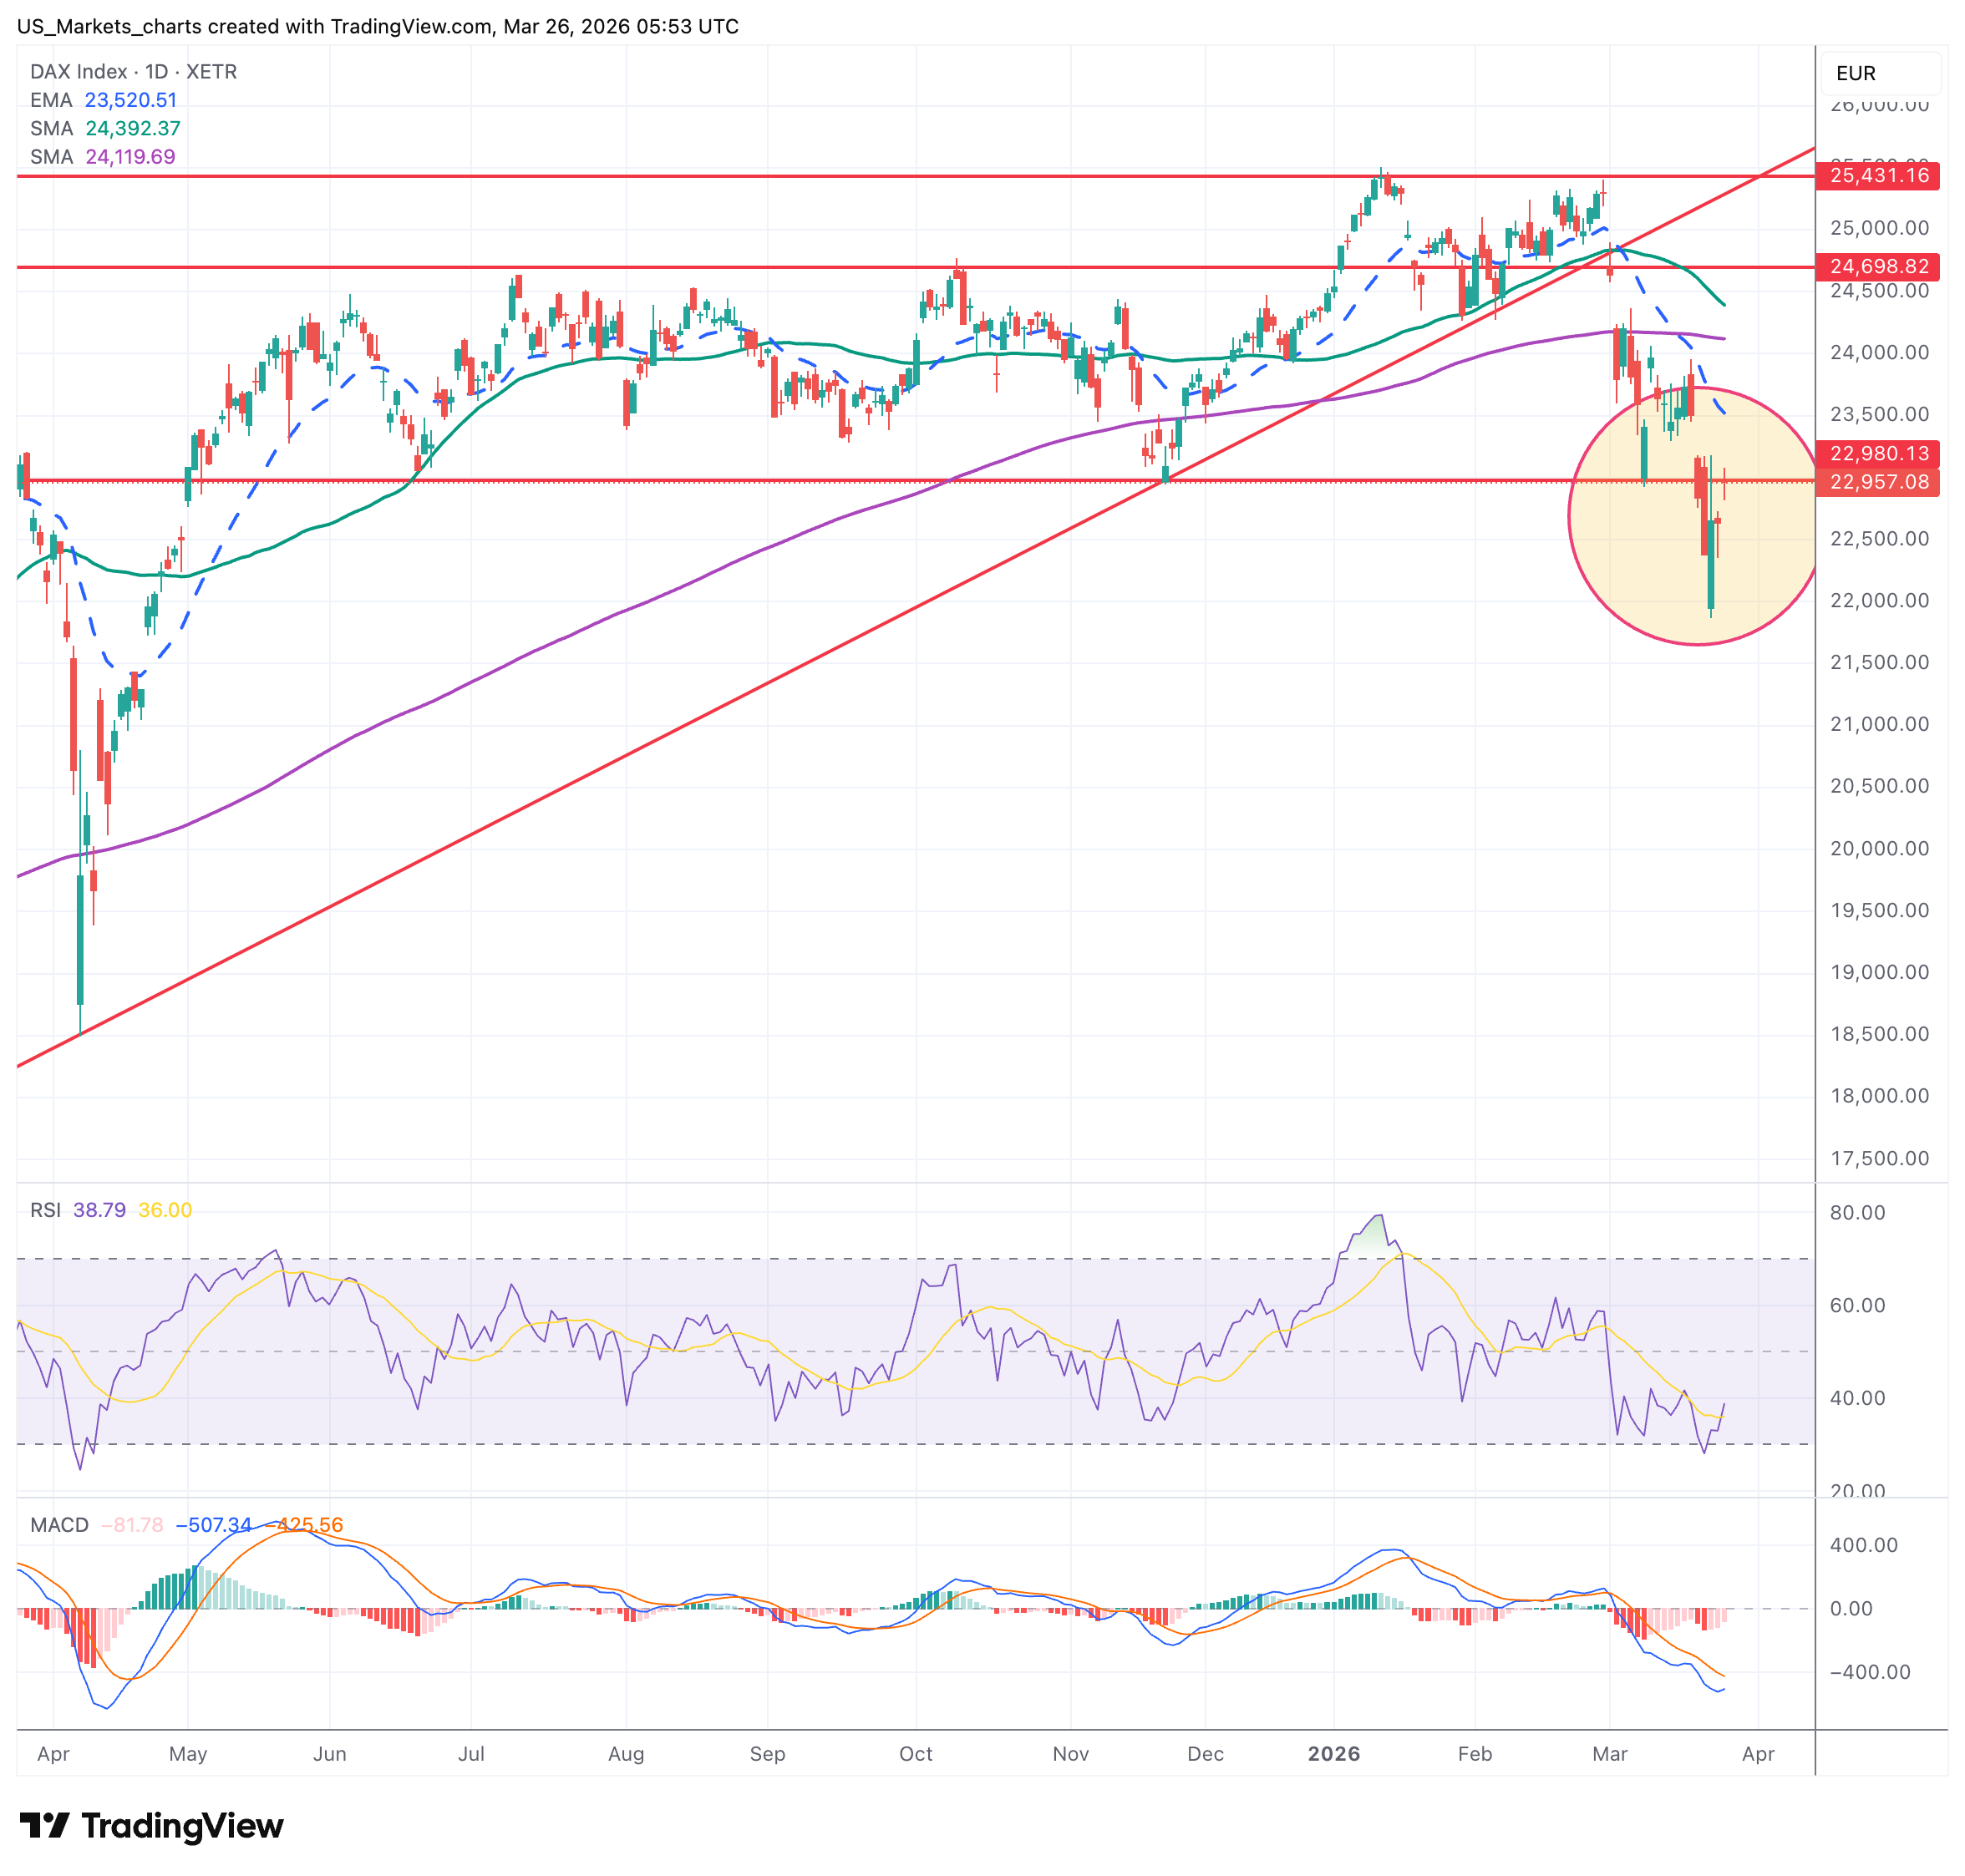
Task: Click the EMA 23,520.51 legend label
Action: (x=103, y=100)
